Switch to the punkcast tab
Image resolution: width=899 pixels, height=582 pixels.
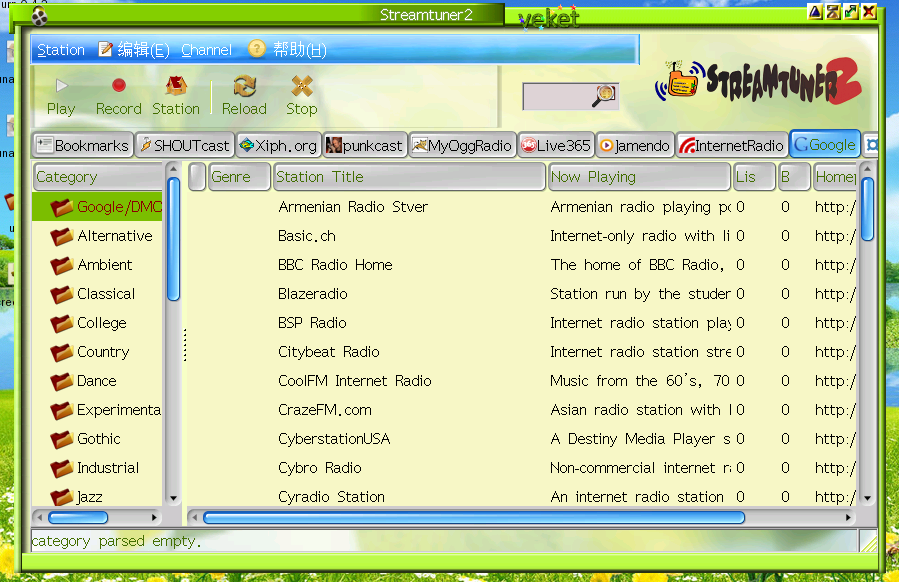(365, 146)
